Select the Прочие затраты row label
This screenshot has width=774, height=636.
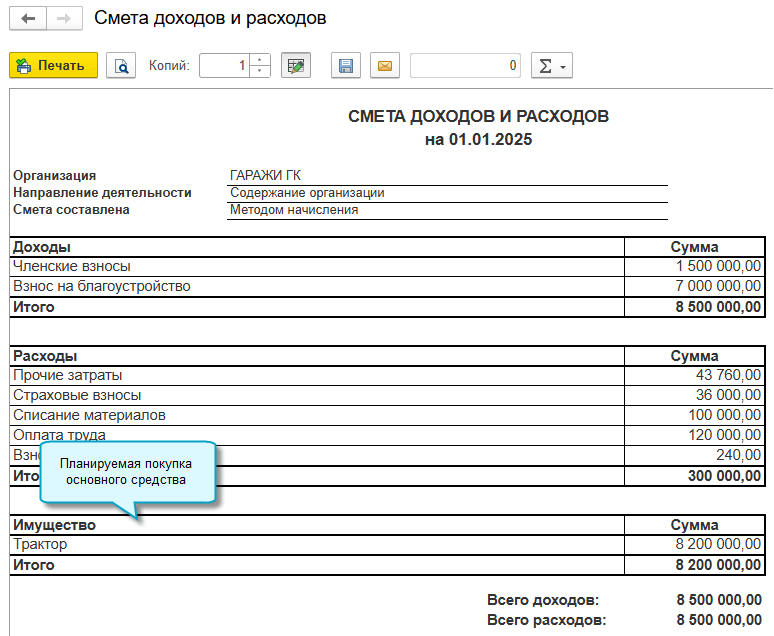(68, 375)
